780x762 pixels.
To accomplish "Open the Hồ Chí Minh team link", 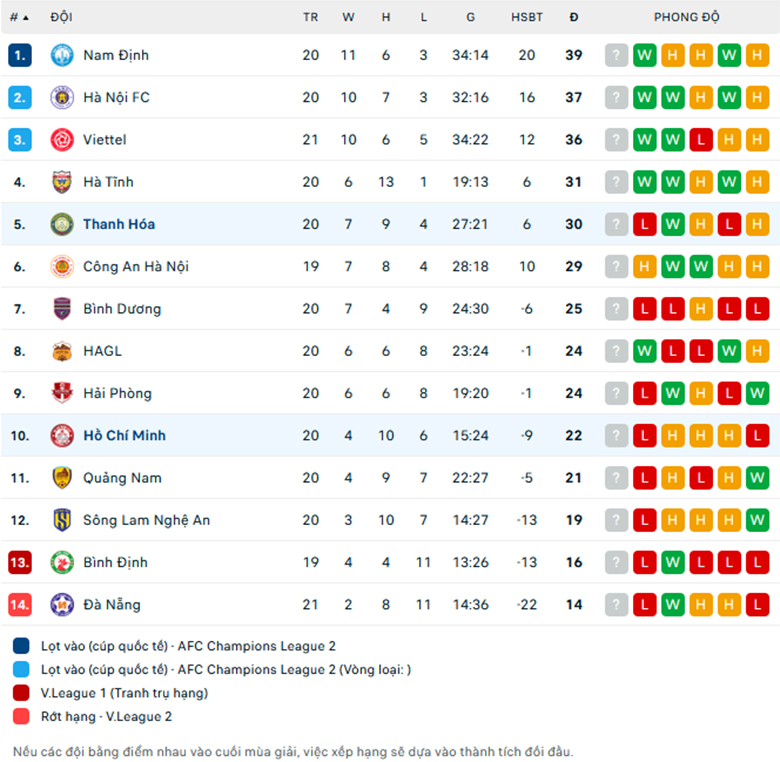I will click(x=124, y=436).
